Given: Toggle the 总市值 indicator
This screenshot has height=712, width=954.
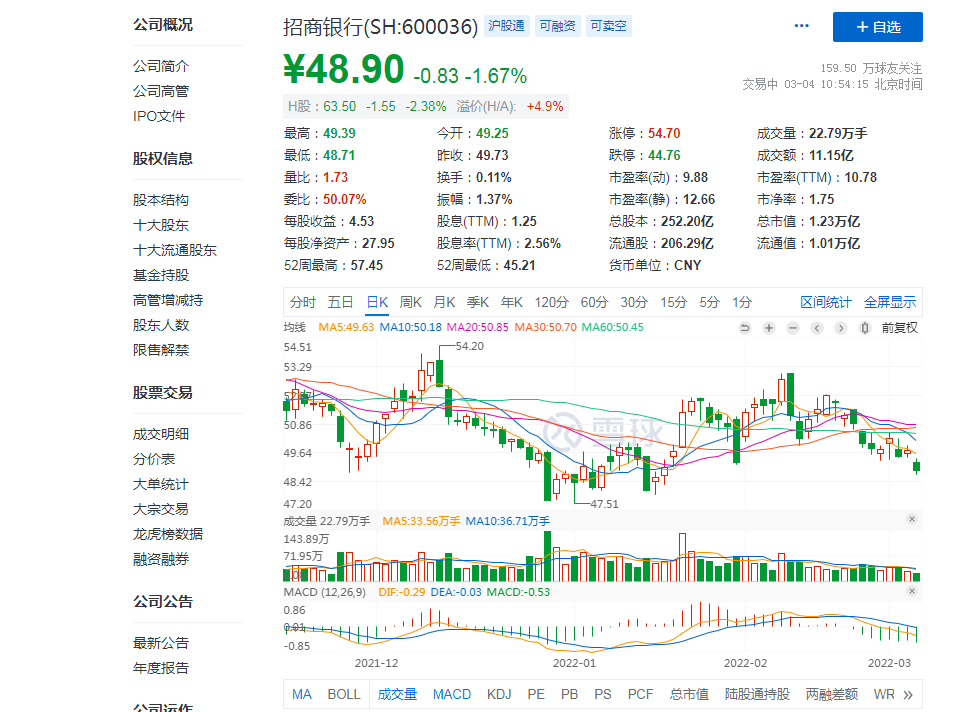Looking at the screenshot, I should point(689,694).
